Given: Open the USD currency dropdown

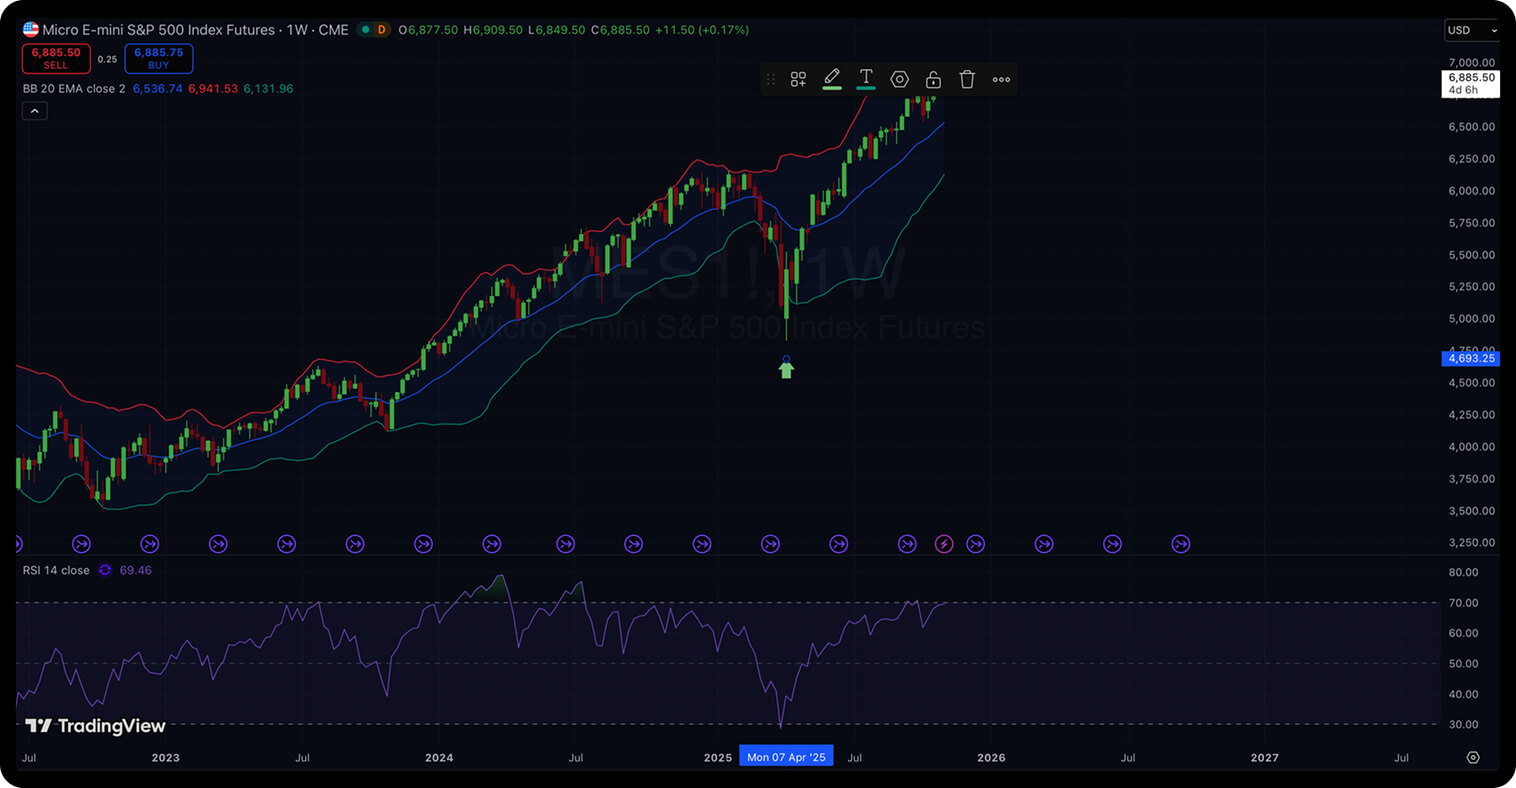Looking at the screenshot, I should (1472, 30).
